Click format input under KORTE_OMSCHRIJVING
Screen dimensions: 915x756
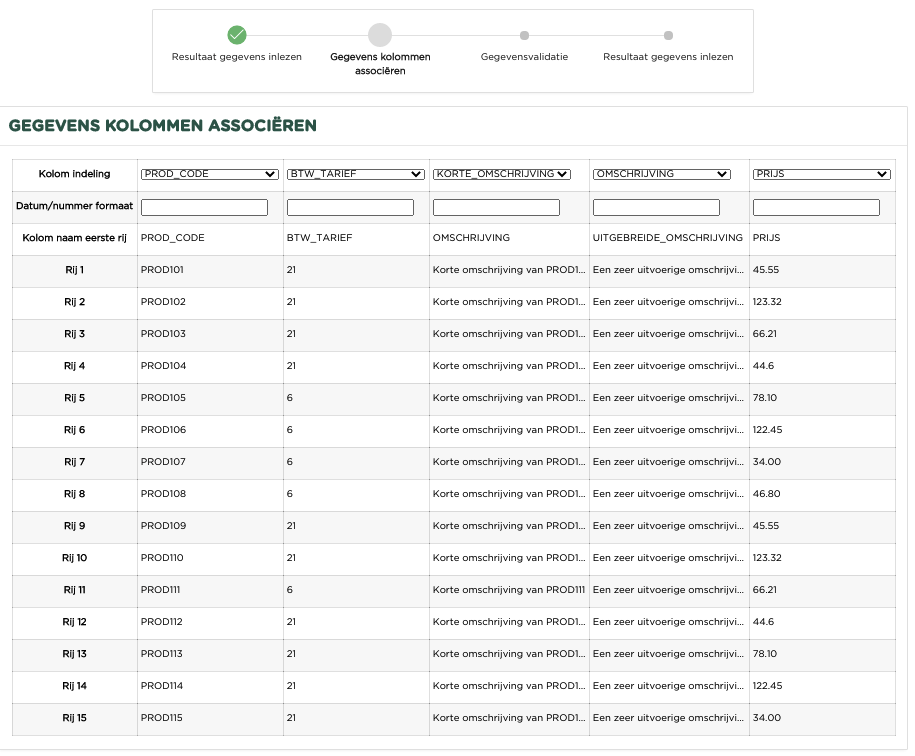(496, 208)
